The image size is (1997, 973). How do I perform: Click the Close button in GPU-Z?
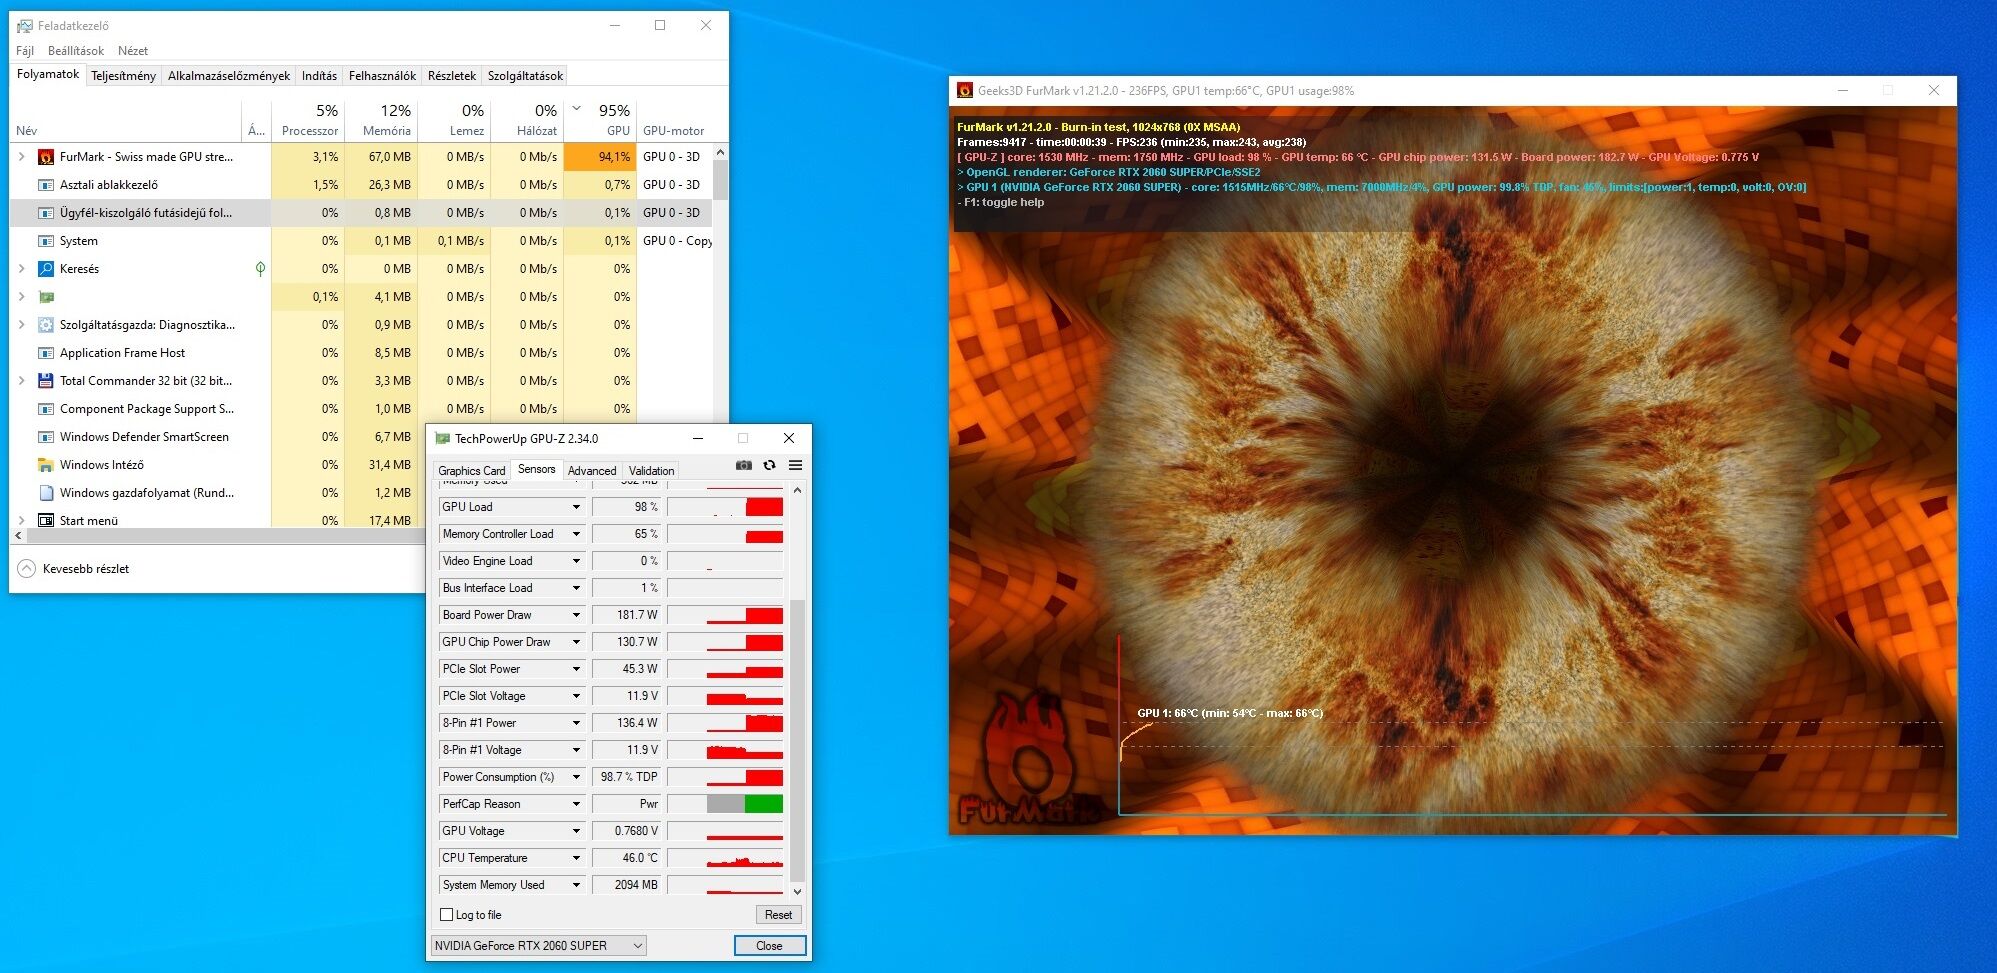(x=769, y=946)
